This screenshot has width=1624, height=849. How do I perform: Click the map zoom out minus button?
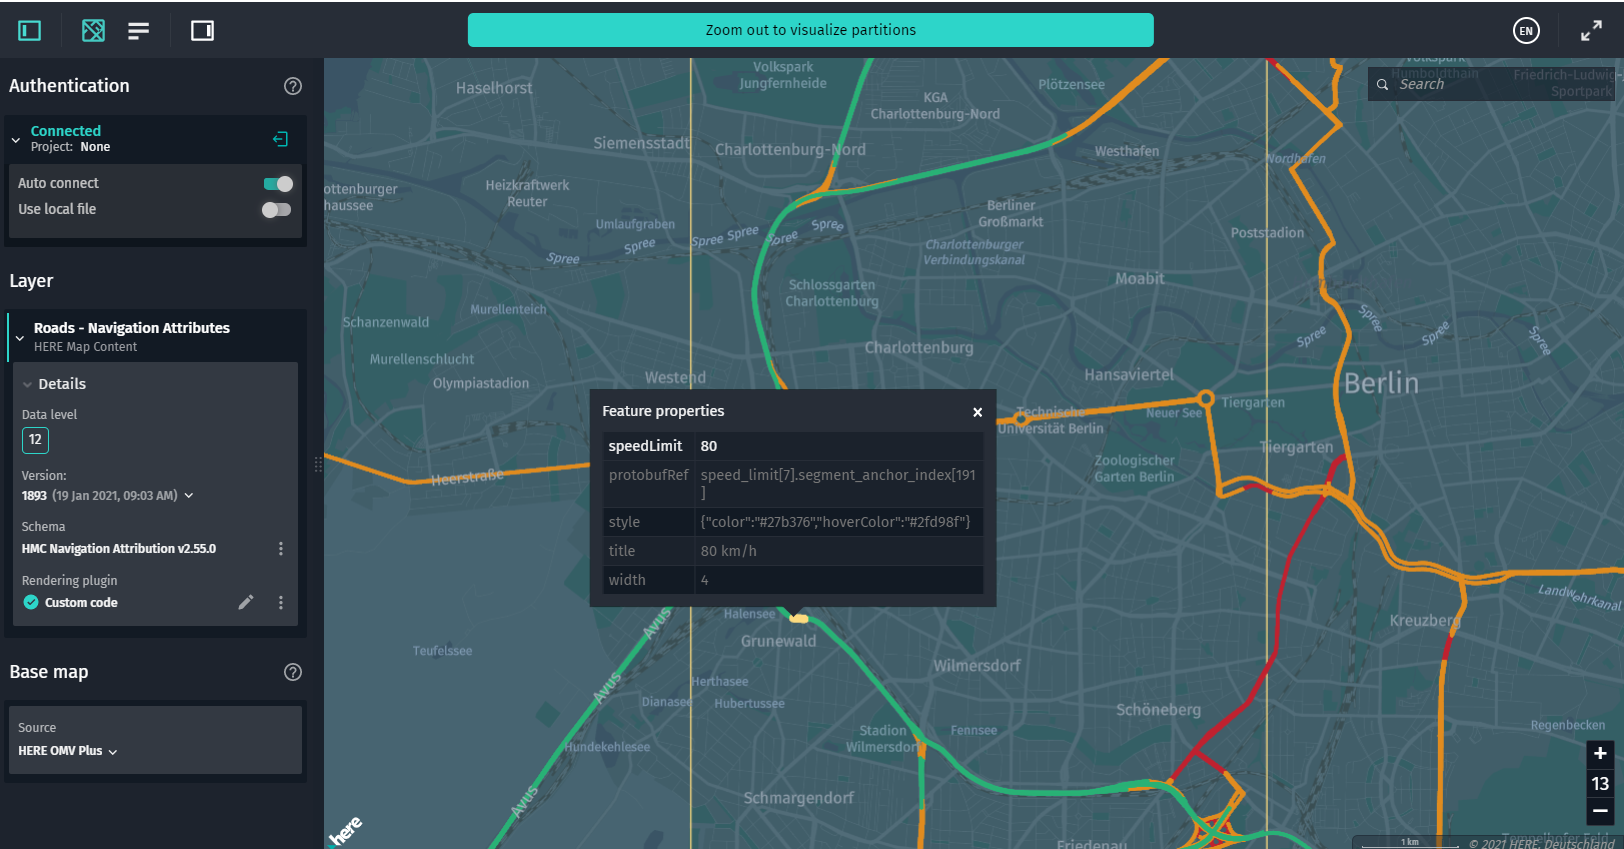(1600, 811)
